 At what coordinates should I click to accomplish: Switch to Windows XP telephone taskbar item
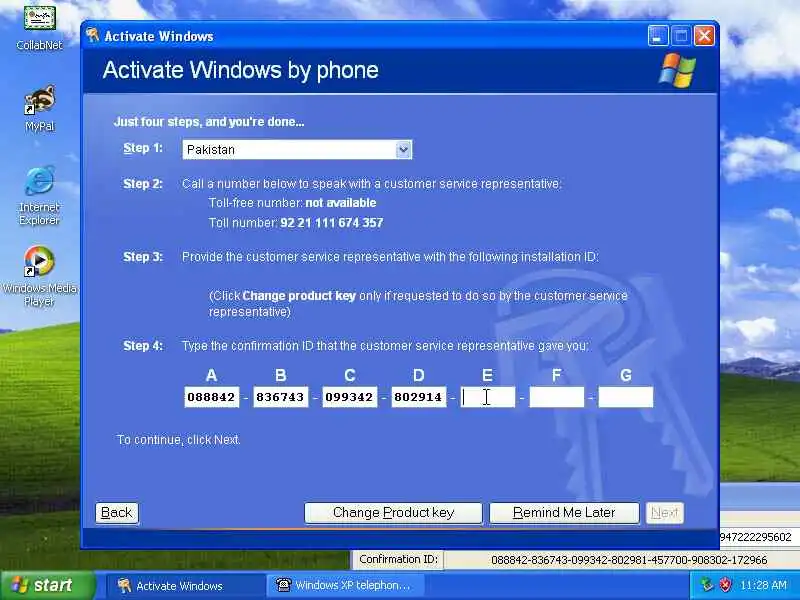pos(344,586)
